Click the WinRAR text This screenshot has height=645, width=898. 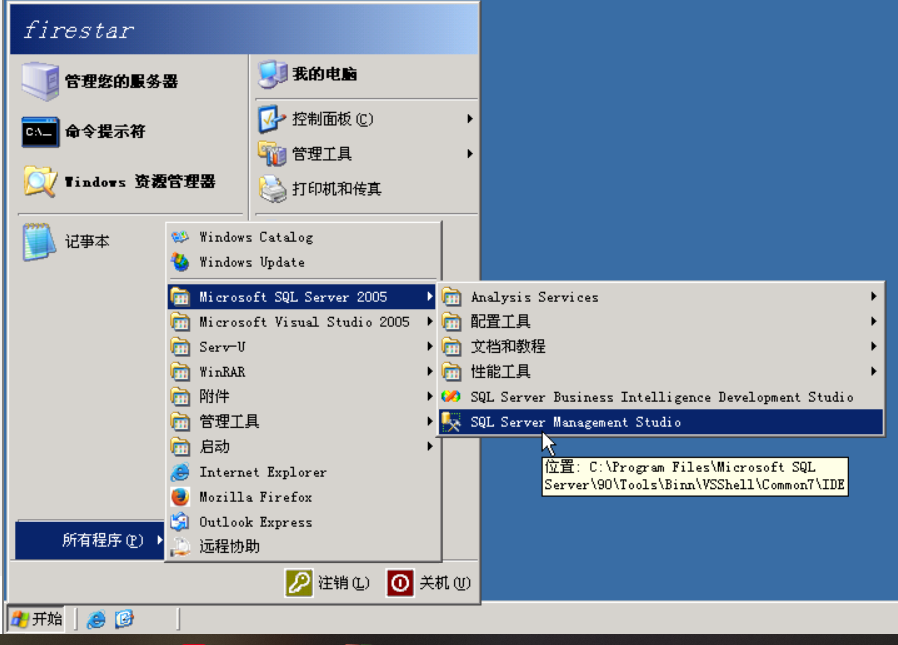222,372
